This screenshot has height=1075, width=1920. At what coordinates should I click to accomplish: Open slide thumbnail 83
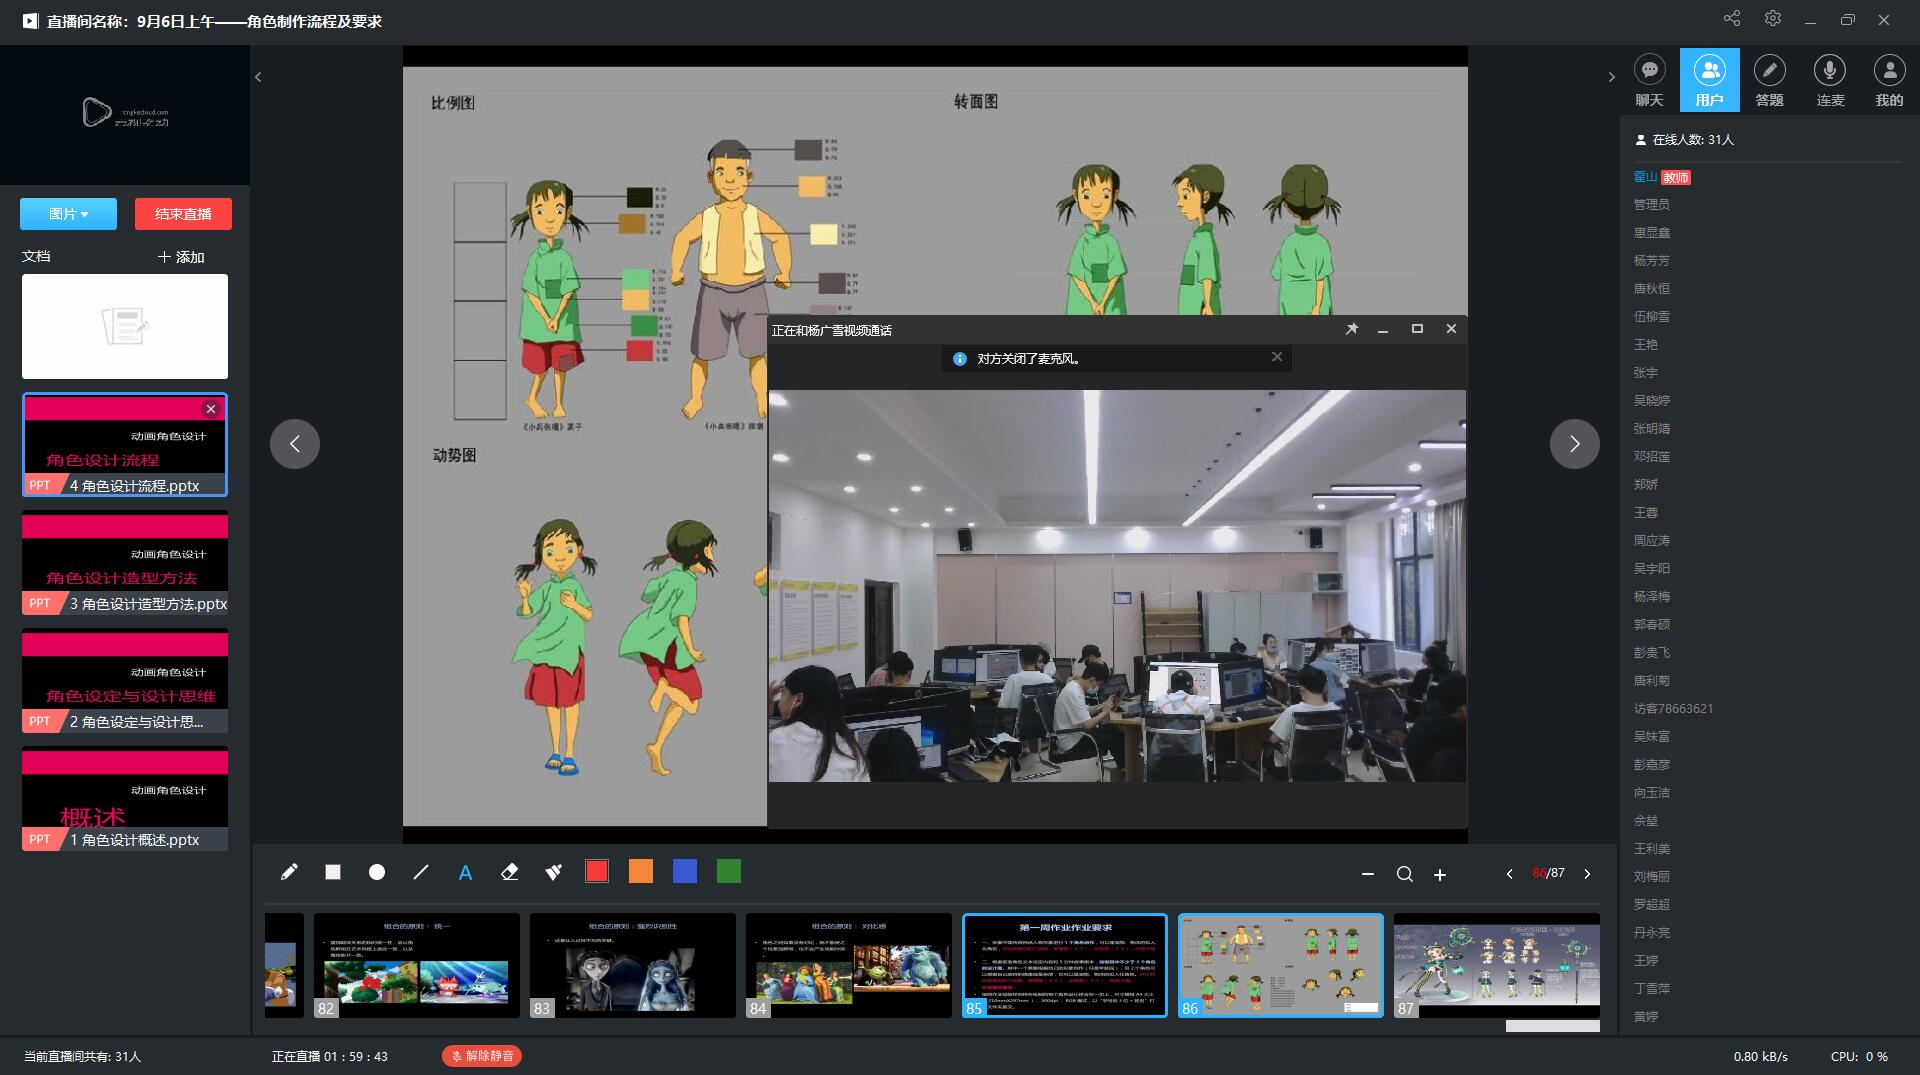click(633, 965)
